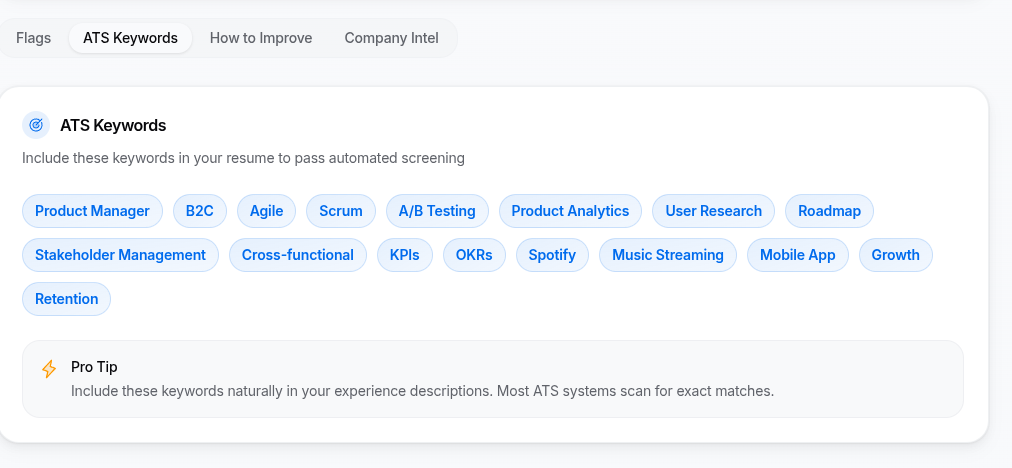Click the Music Streaming keyword chip
The image size is (1012, 468).
668,255
